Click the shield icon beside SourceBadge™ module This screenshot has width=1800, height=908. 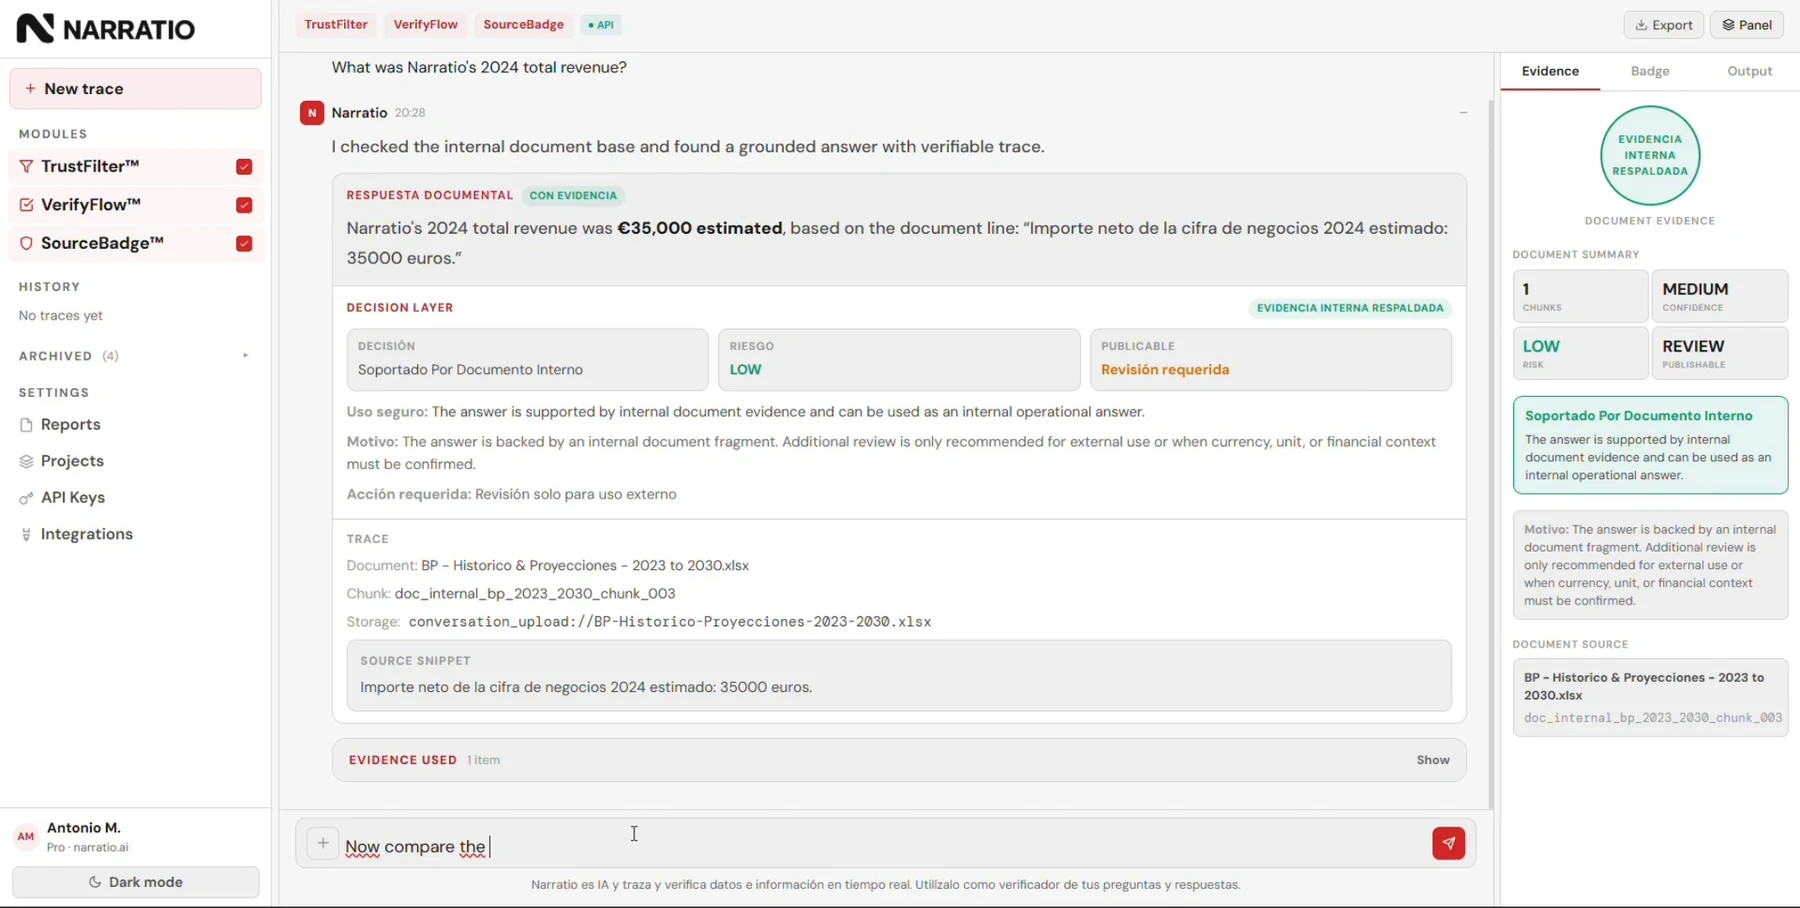click(x=26, y=243)
